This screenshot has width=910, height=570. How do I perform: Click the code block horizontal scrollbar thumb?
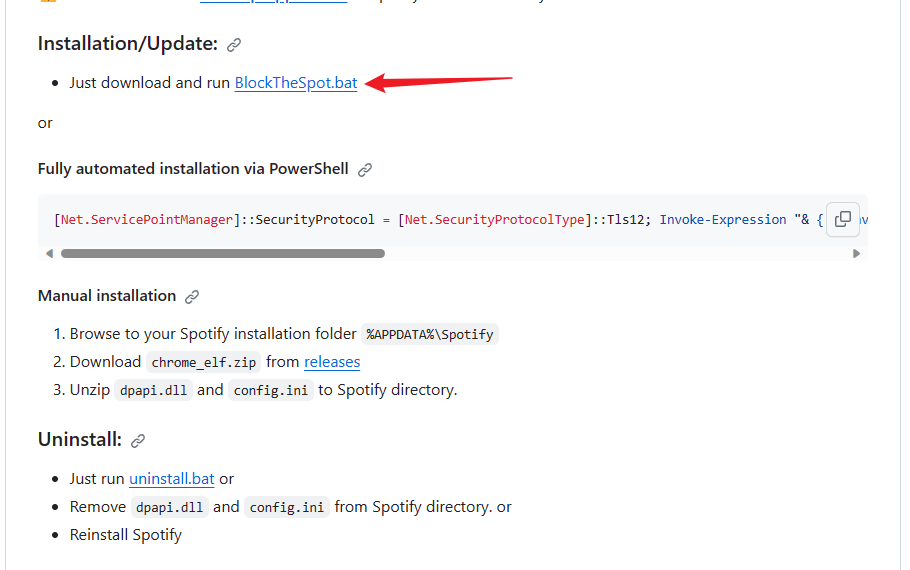pos(222,254)
